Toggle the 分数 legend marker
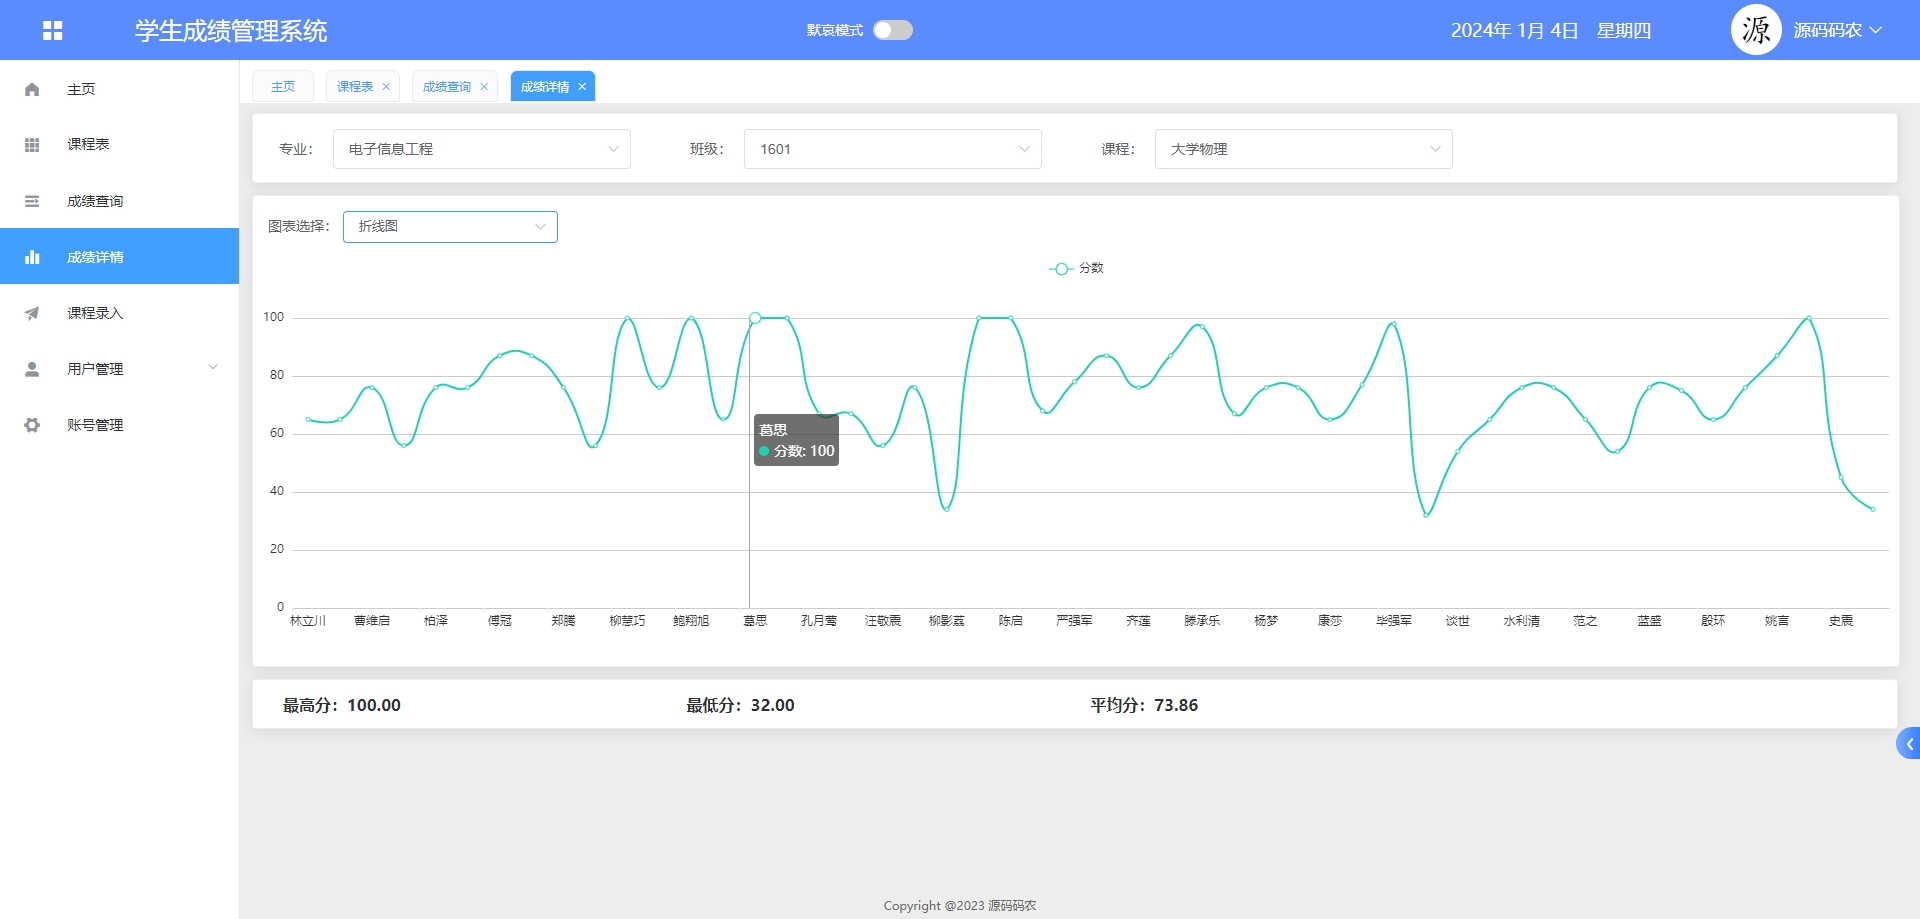The image size is (1920, 919). point(1061,268)
